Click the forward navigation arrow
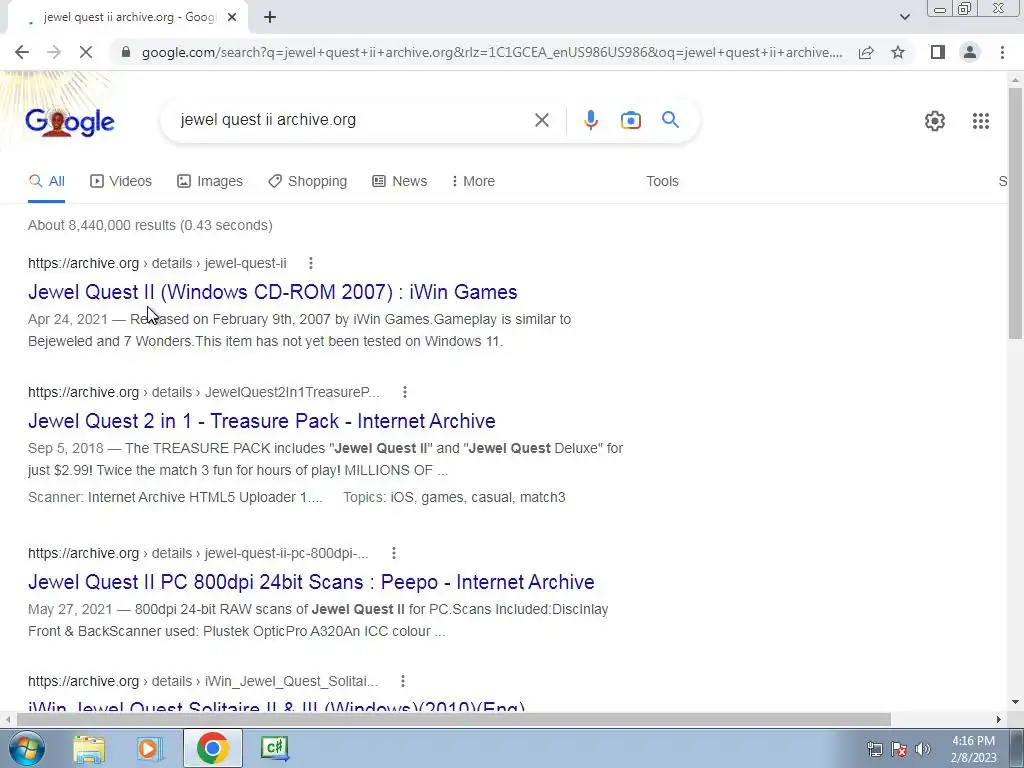The height and width of the screenshot is (768, 1024). tap(54, 52)
